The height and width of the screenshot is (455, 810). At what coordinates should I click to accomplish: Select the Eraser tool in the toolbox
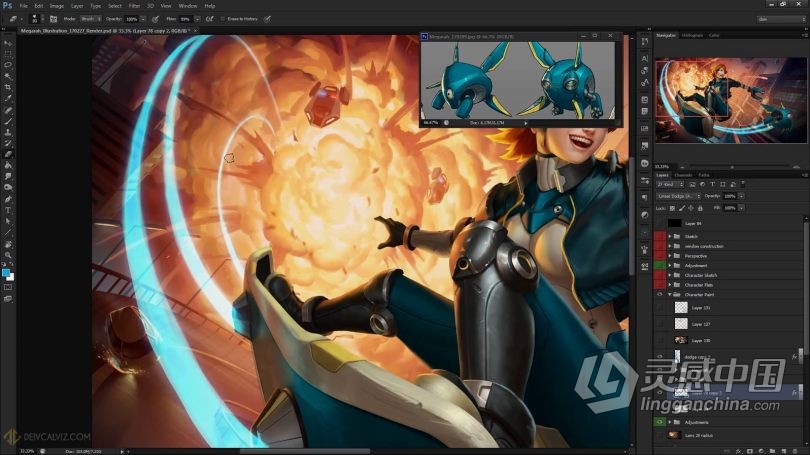point(8,154)
